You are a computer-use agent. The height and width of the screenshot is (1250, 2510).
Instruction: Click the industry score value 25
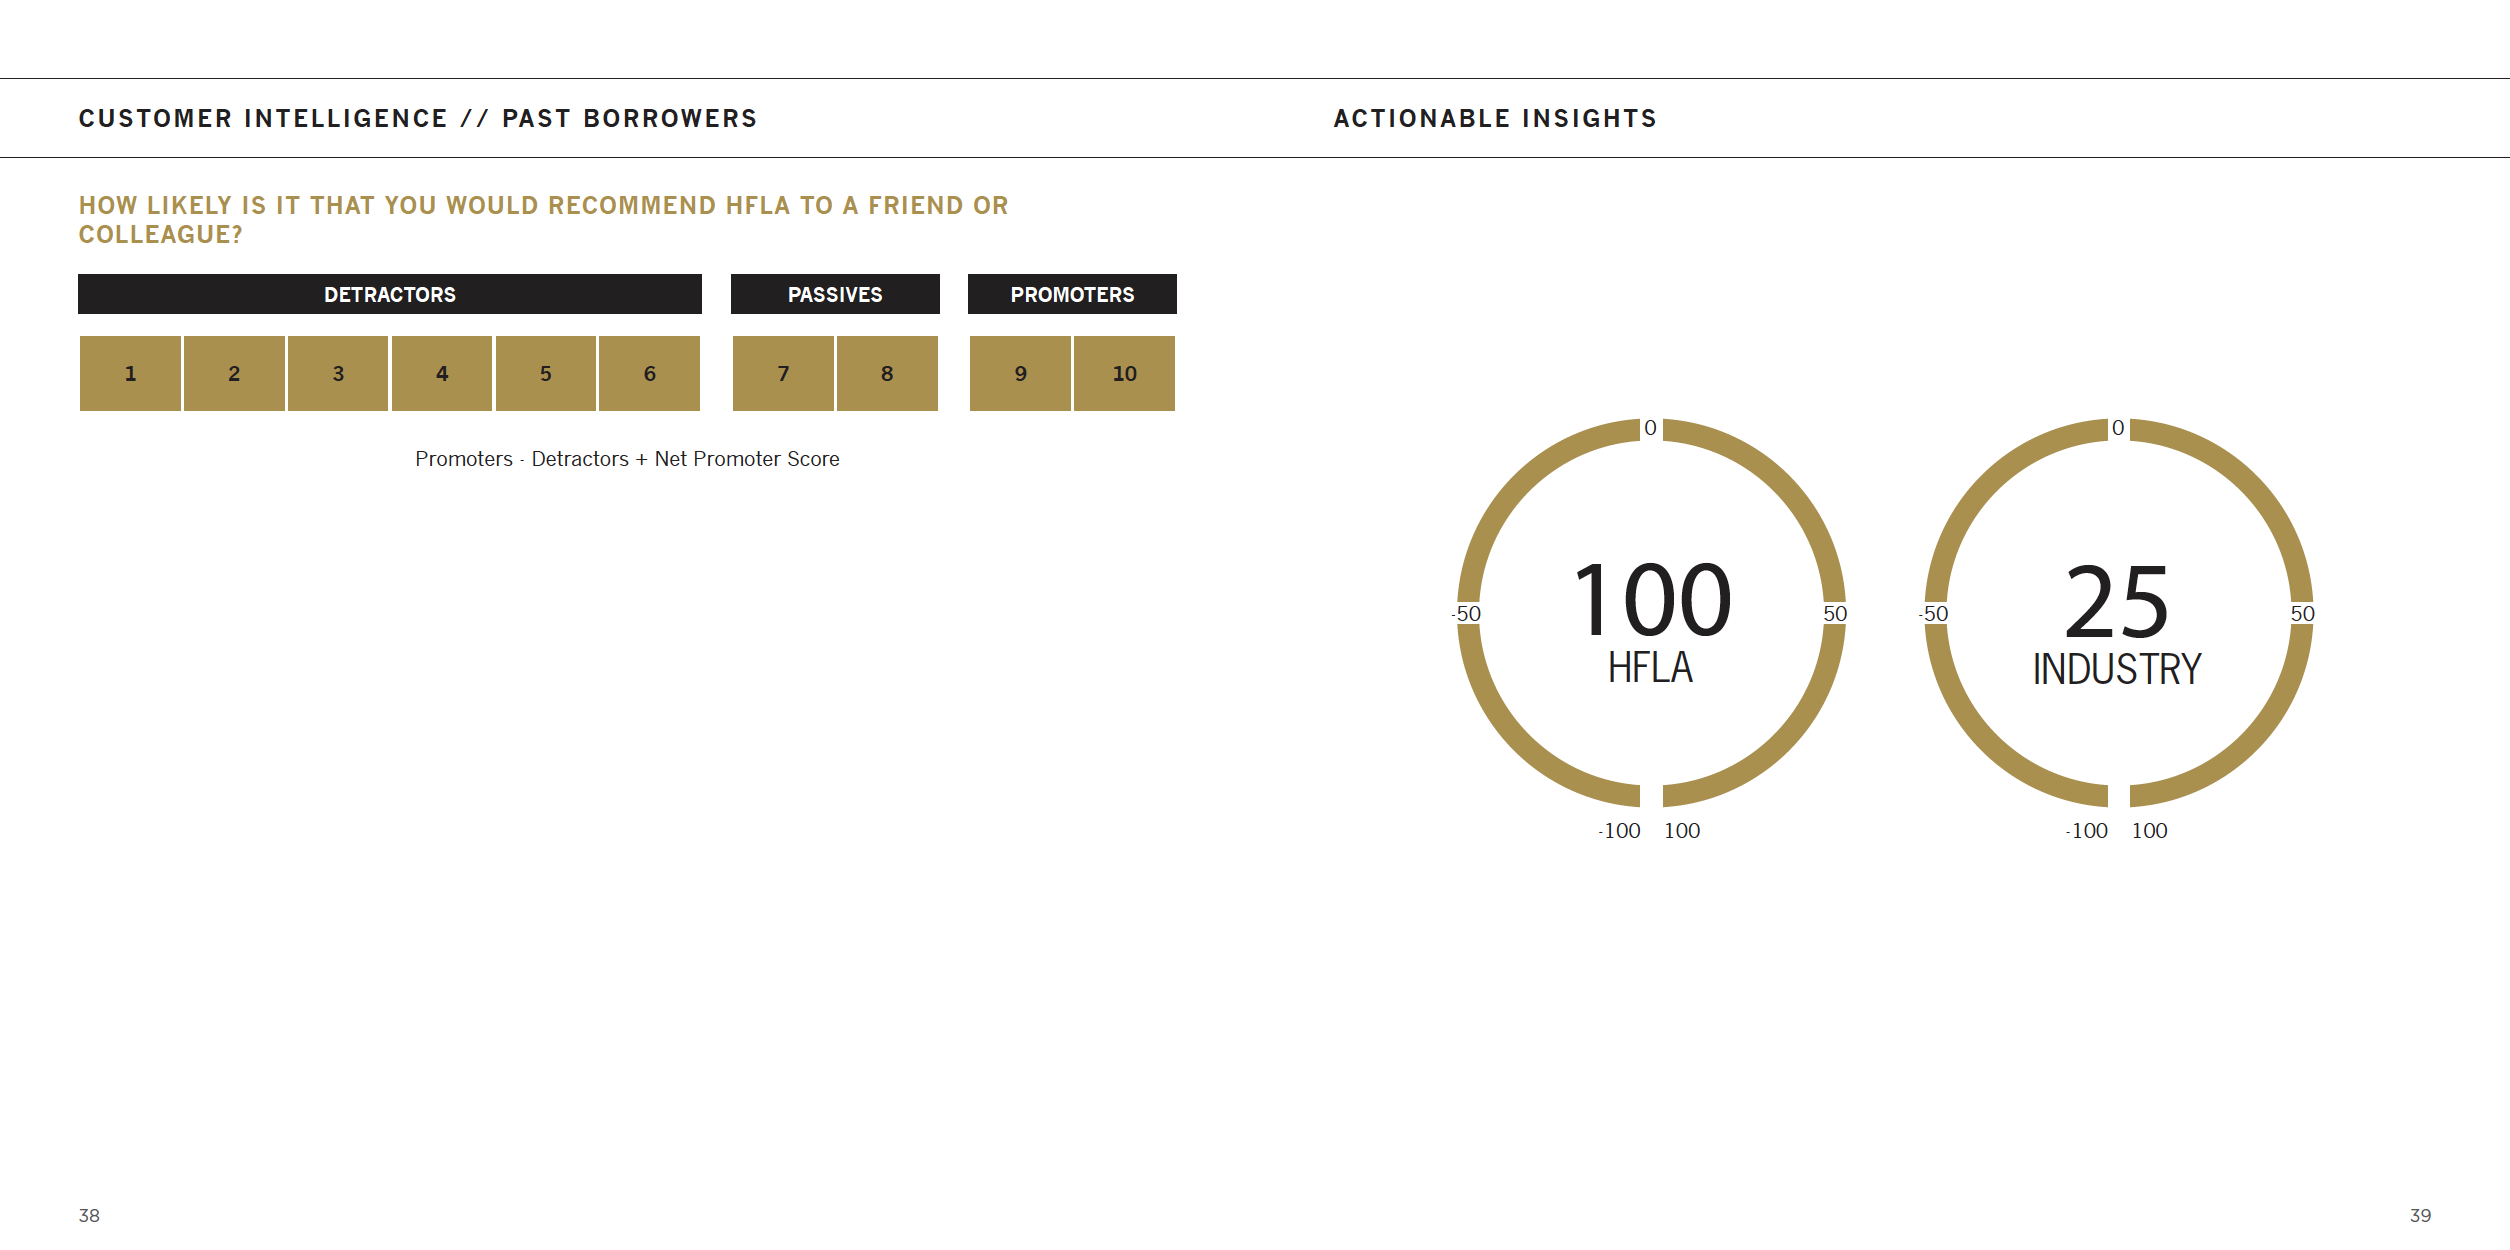coord(2117,602)
